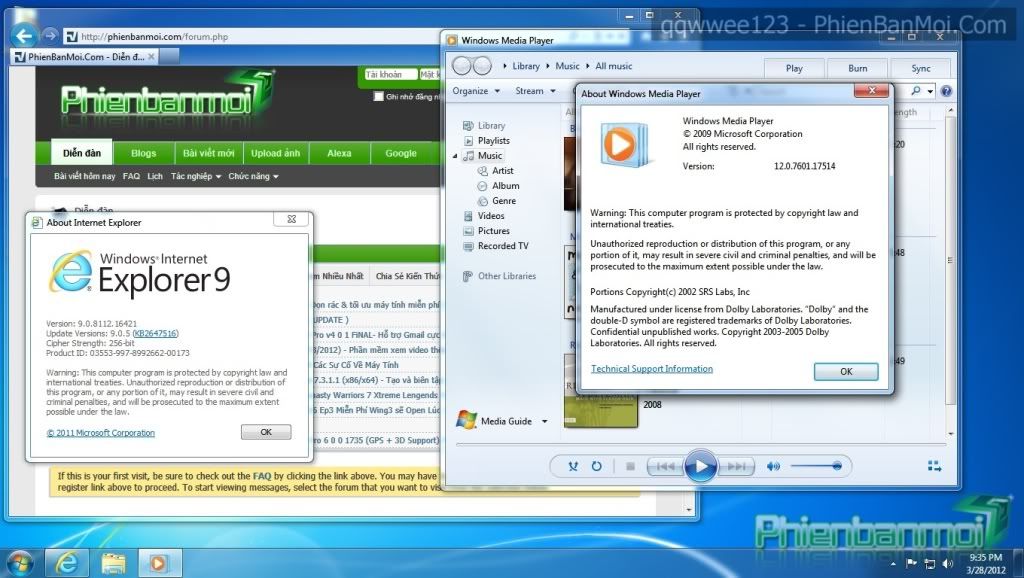The width and height of the screenshot is (1024, 578).
Task: Click the Play button in Media Player
Action: pyautogui.click(x=701, y=466)
